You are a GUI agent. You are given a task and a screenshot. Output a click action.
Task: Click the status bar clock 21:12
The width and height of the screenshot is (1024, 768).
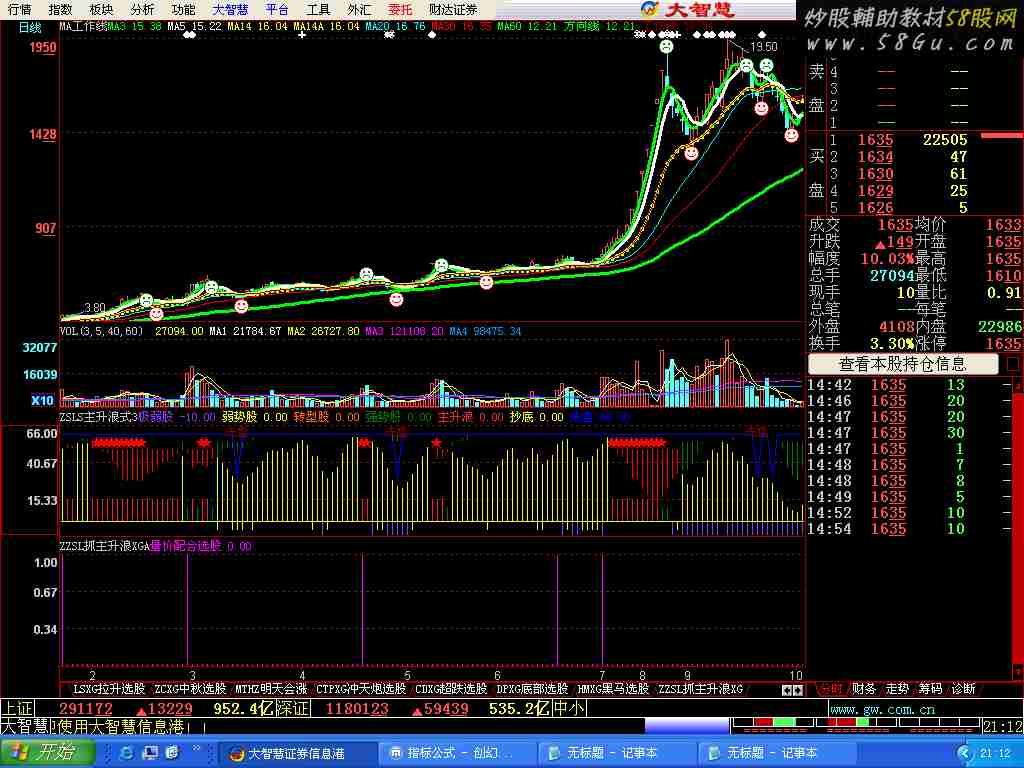point(1002,726)
